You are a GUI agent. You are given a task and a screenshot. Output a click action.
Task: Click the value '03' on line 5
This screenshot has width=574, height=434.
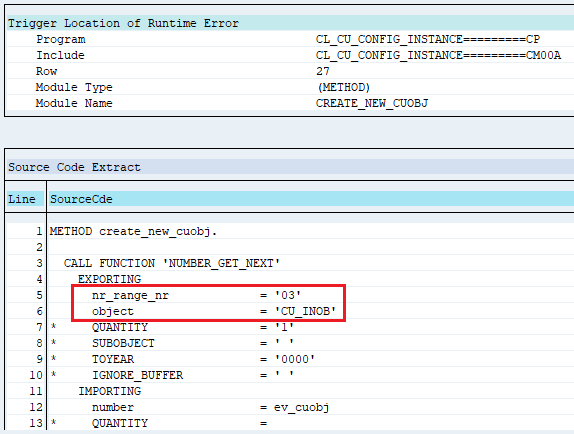point(288,295)
